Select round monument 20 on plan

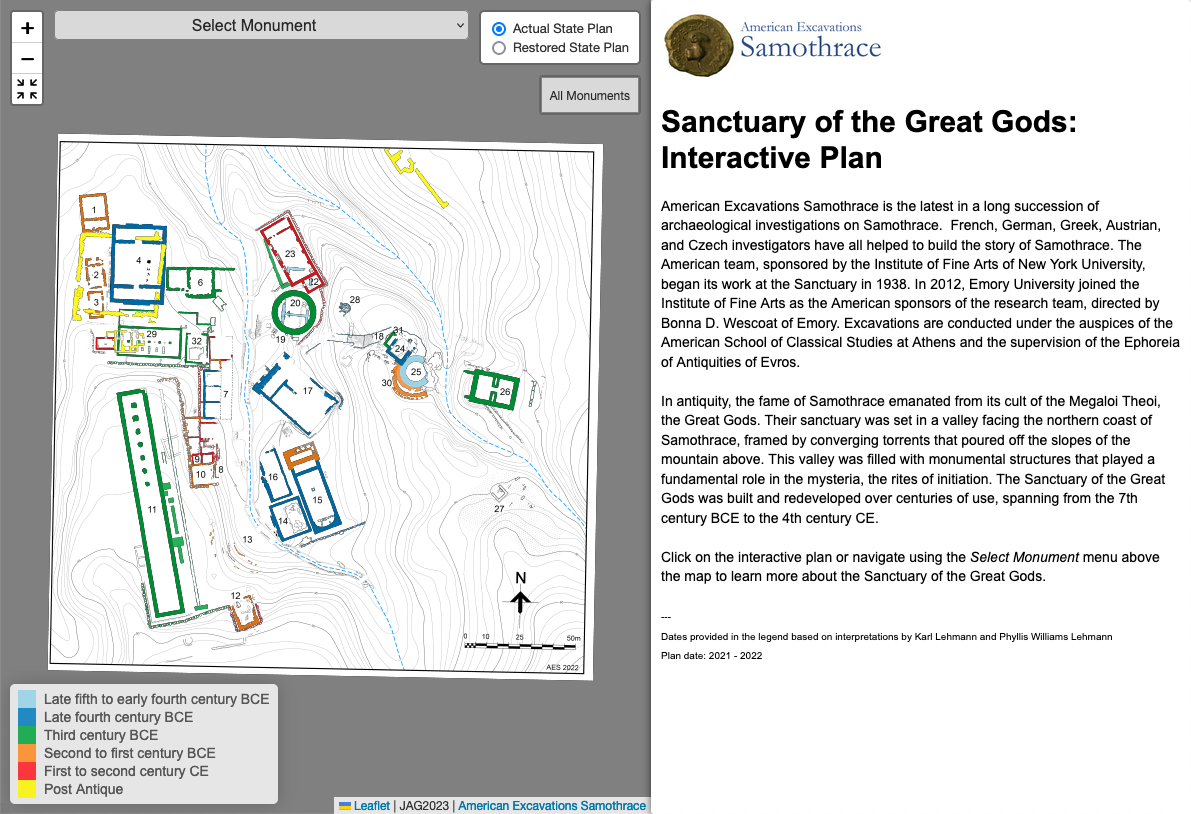294,311
